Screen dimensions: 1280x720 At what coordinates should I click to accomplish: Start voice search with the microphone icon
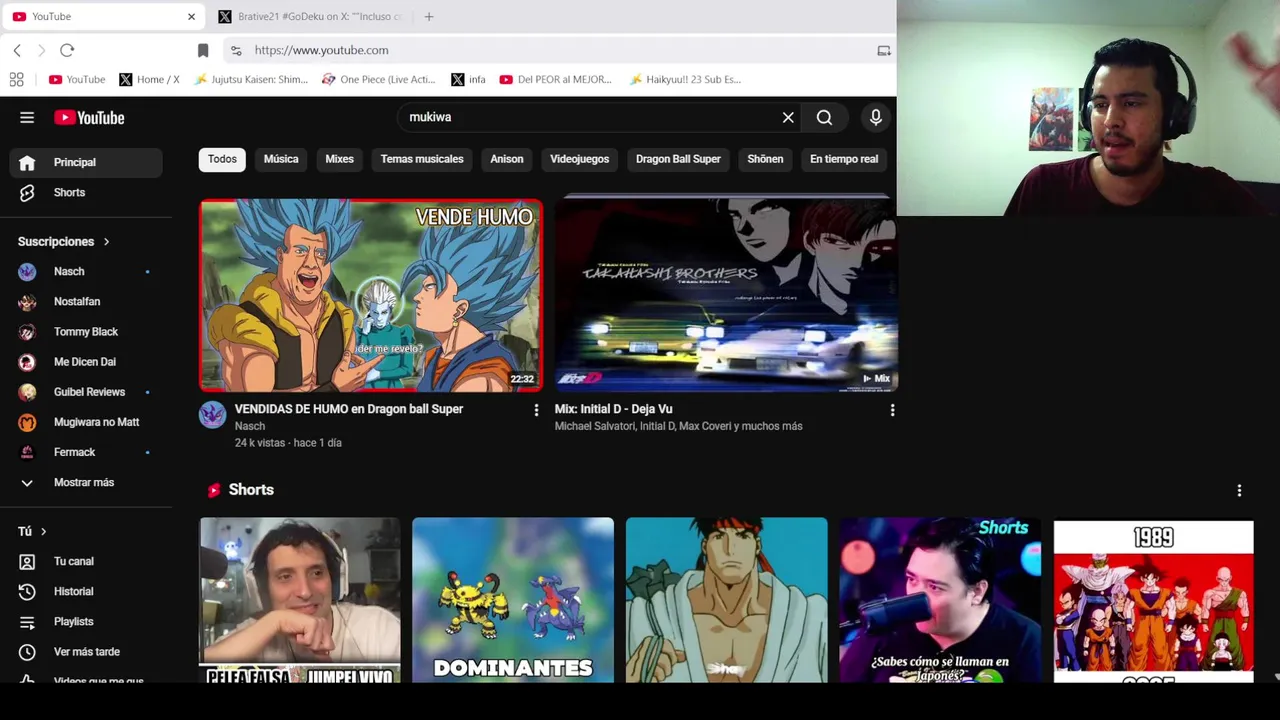point(876,118)
